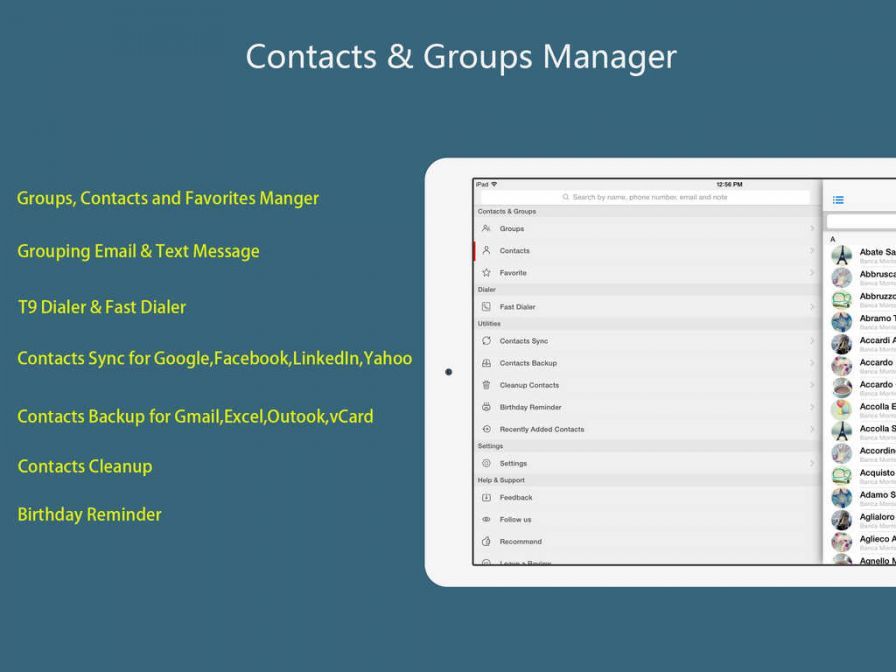The image size is (896, 672).
Task: Click the search by name field
Action: (x=645, y=197)
